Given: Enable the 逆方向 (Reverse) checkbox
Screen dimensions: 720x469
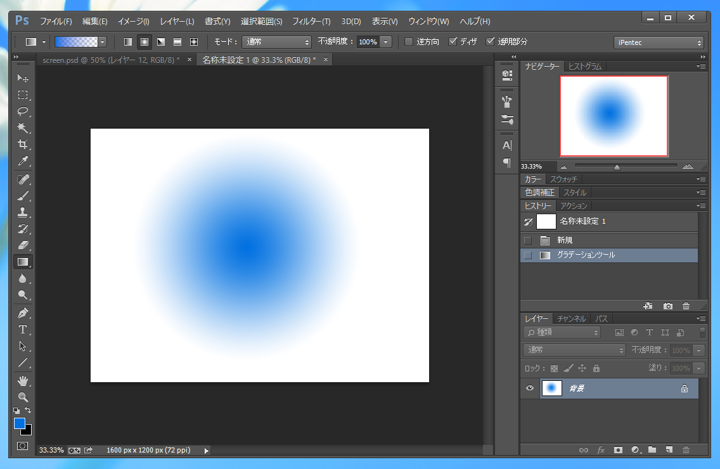Looking at the screenshot, I should point(408,42).
